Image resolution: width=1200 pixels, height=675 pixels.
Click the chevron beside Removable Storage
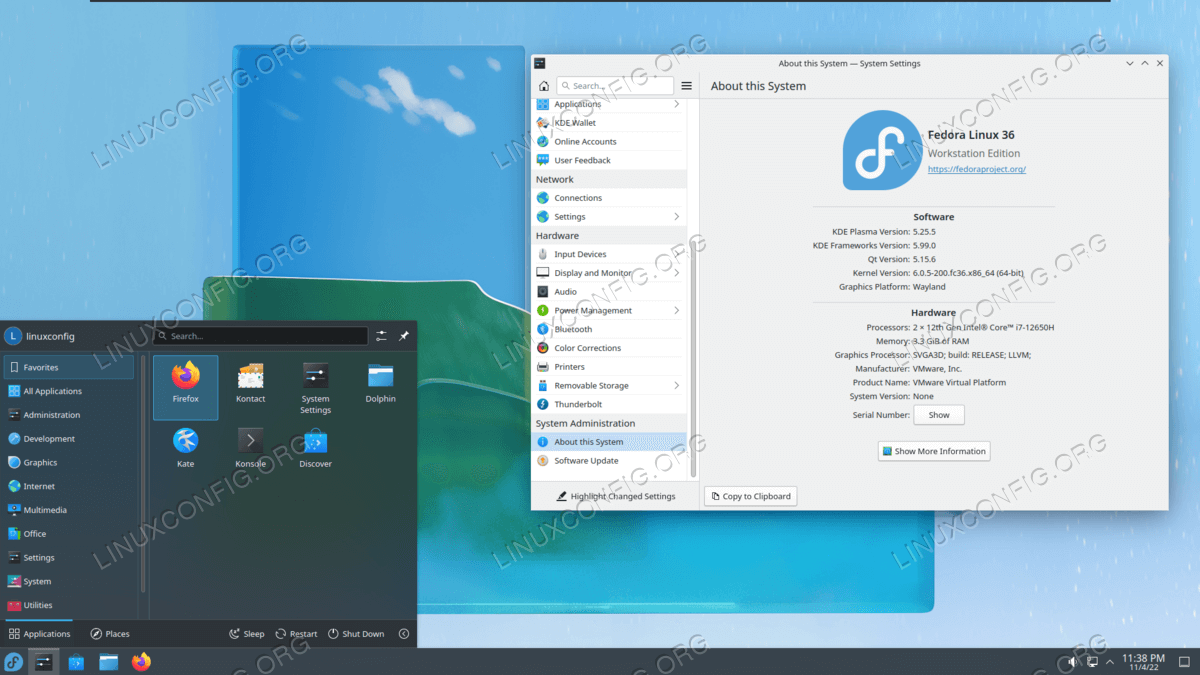tap(676, 386)
